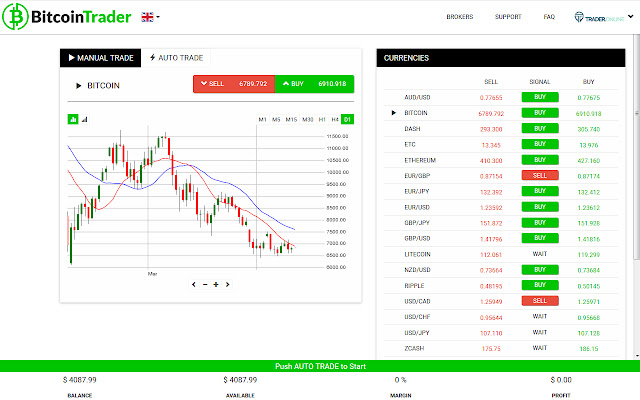This screenshot has width=640, height=400.
Task: Choose the M5 timeframe
Action: tap(276, 119)
